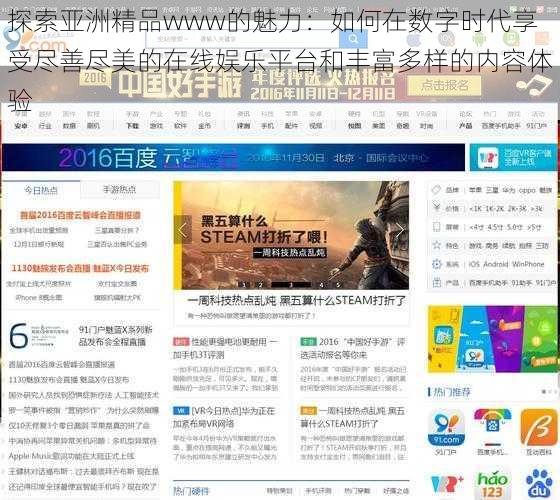This screenshot has width=560, height=500.
Task: Open the 产品 navigation item
Action: (x=466, y=125)
